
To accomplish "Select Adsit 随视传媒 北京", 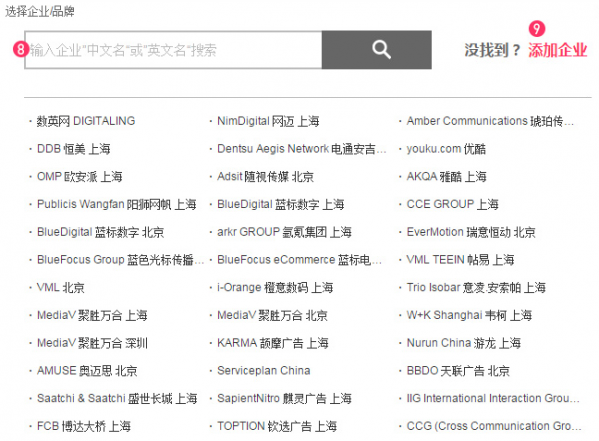I will 266,177.
